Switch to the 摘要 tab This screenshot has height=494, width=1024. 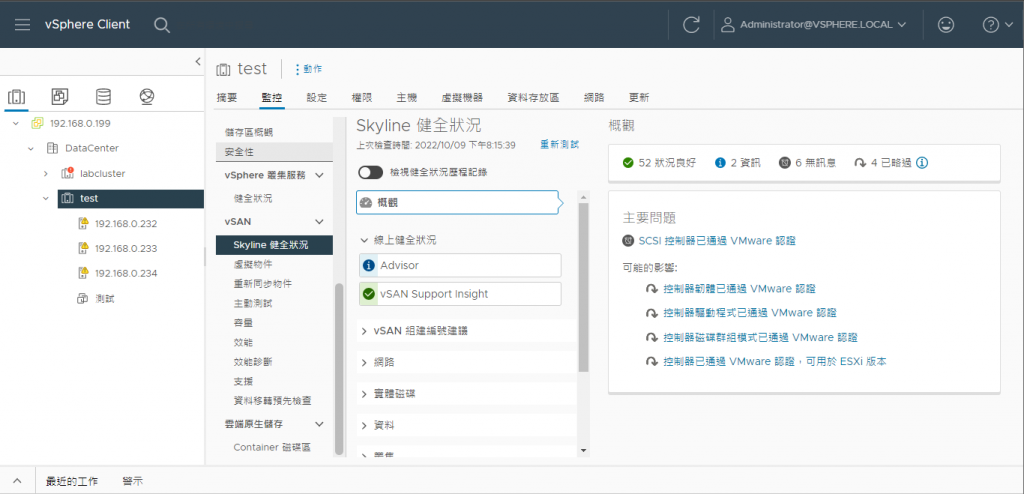tap(227, 97)
